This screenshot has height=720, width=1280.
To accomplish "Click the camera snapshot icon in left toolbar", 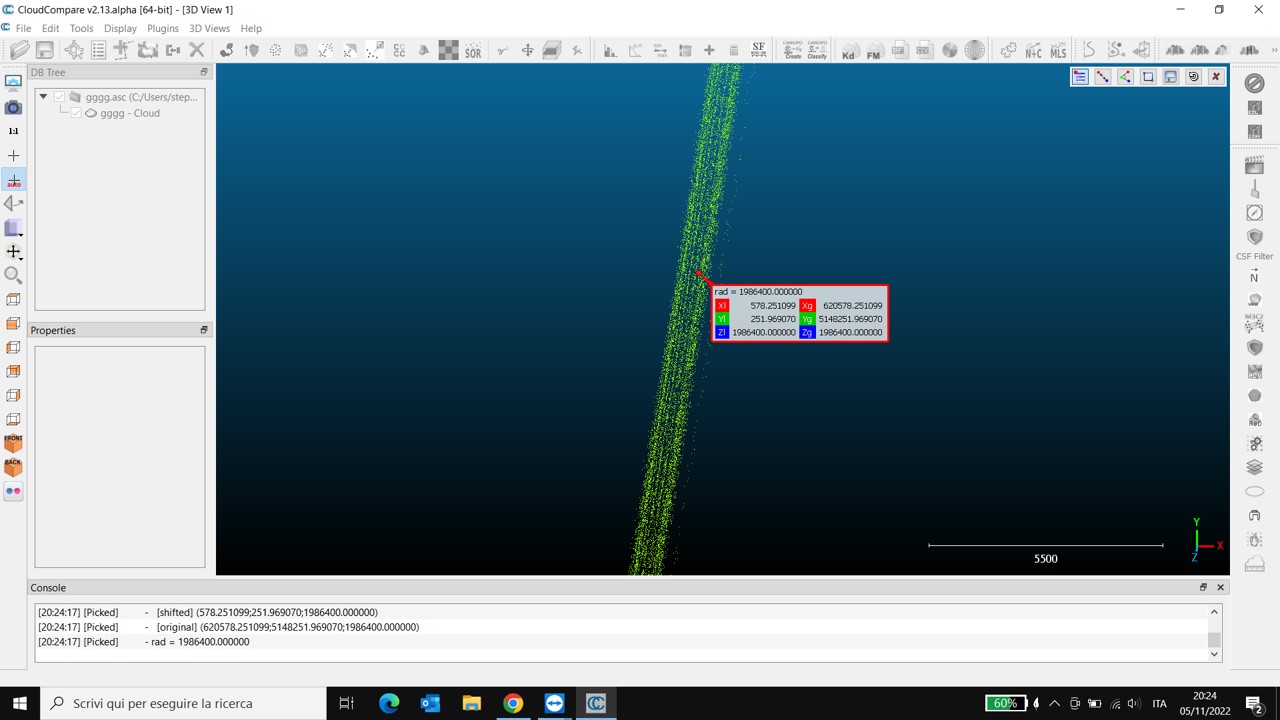I will coord(13,107).
